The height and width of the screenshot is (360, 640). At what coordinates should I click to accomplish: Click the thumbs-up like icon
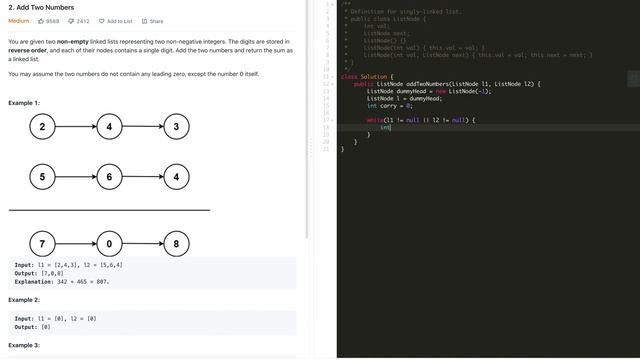click(x=41, y=21)
